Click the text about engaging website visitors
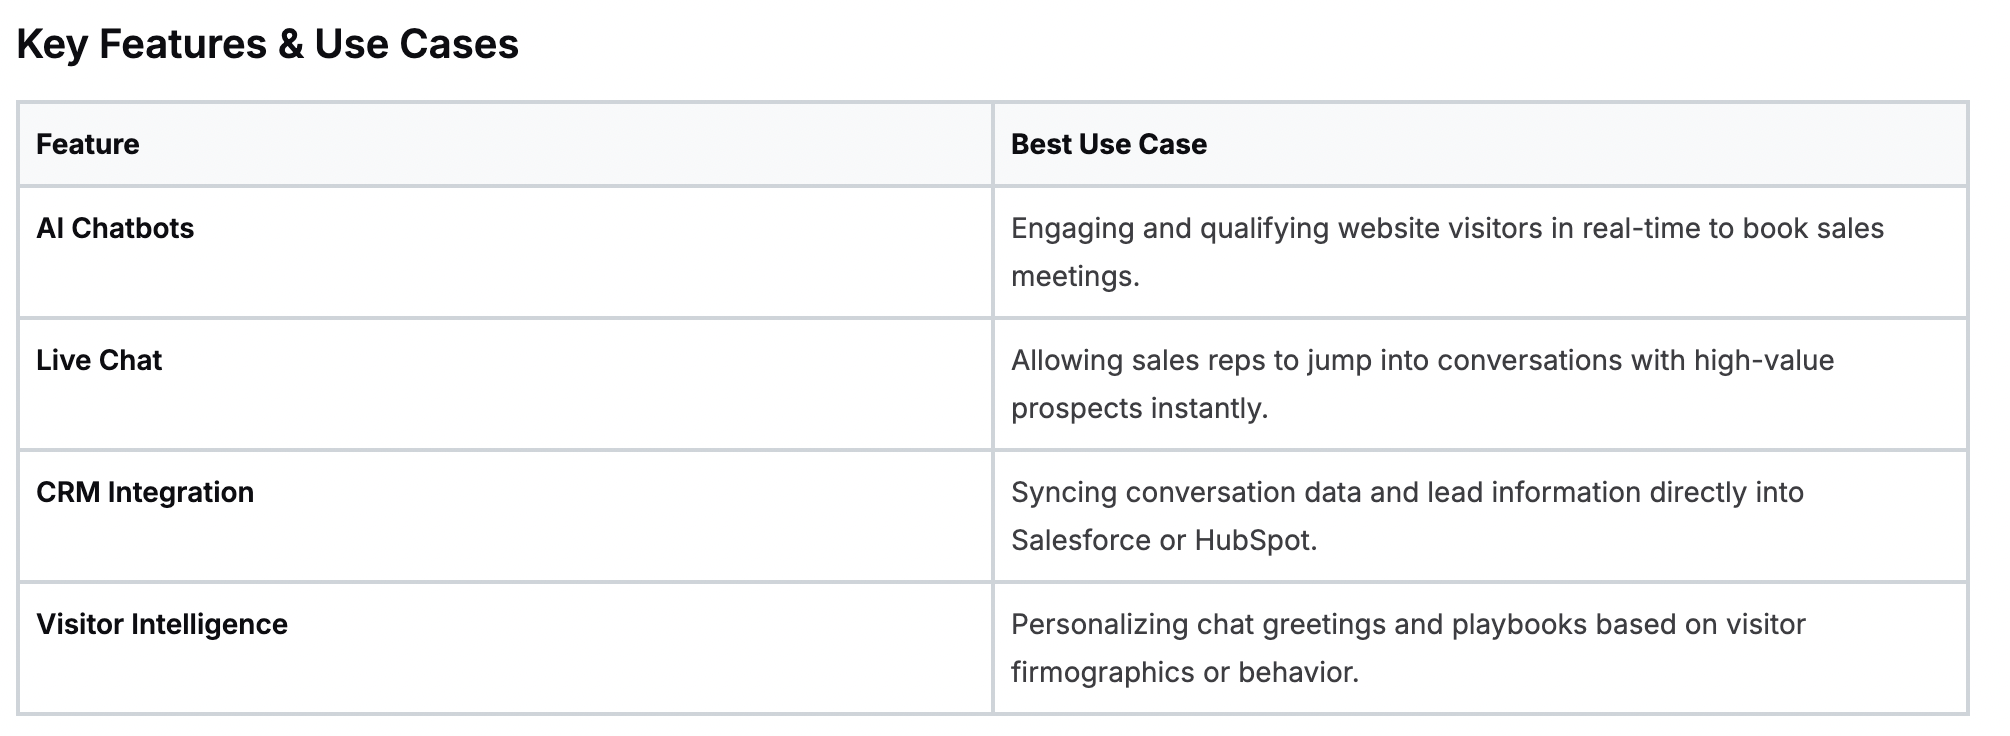The image size is (2010, 736). pyautogui.click(x=1447, y=252)
